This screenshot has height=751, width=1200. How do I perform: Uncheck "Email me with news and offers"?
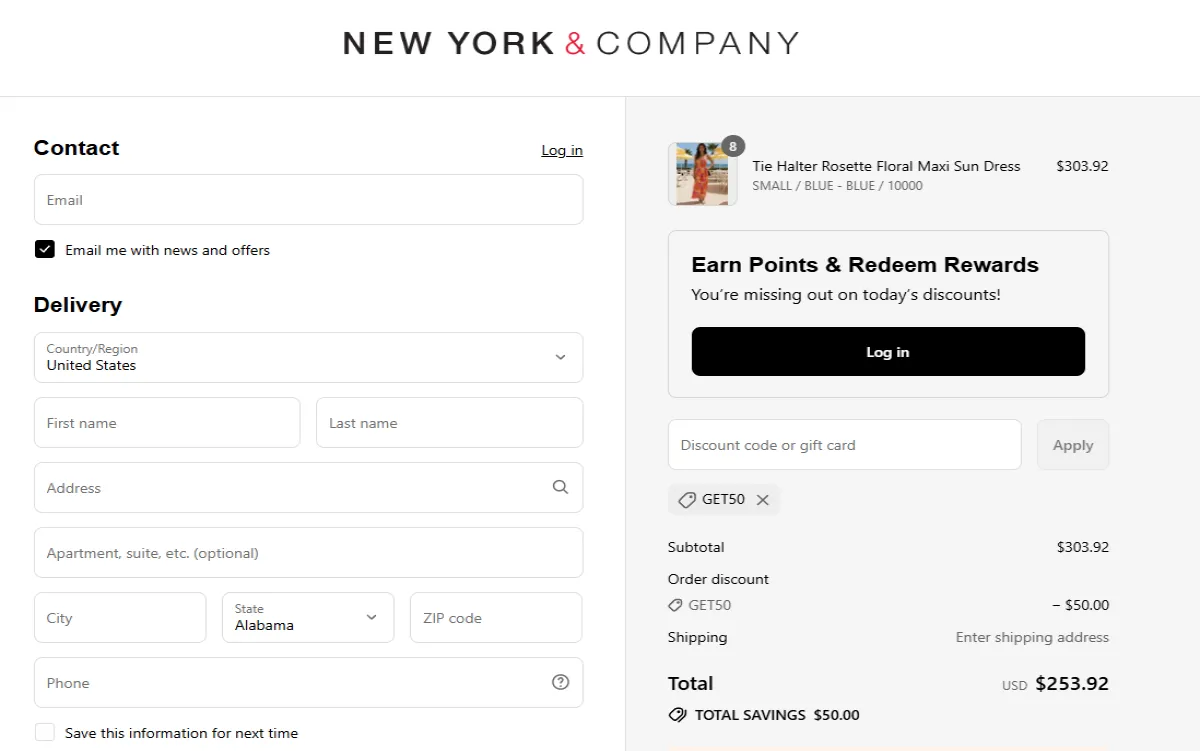(45, 249)
